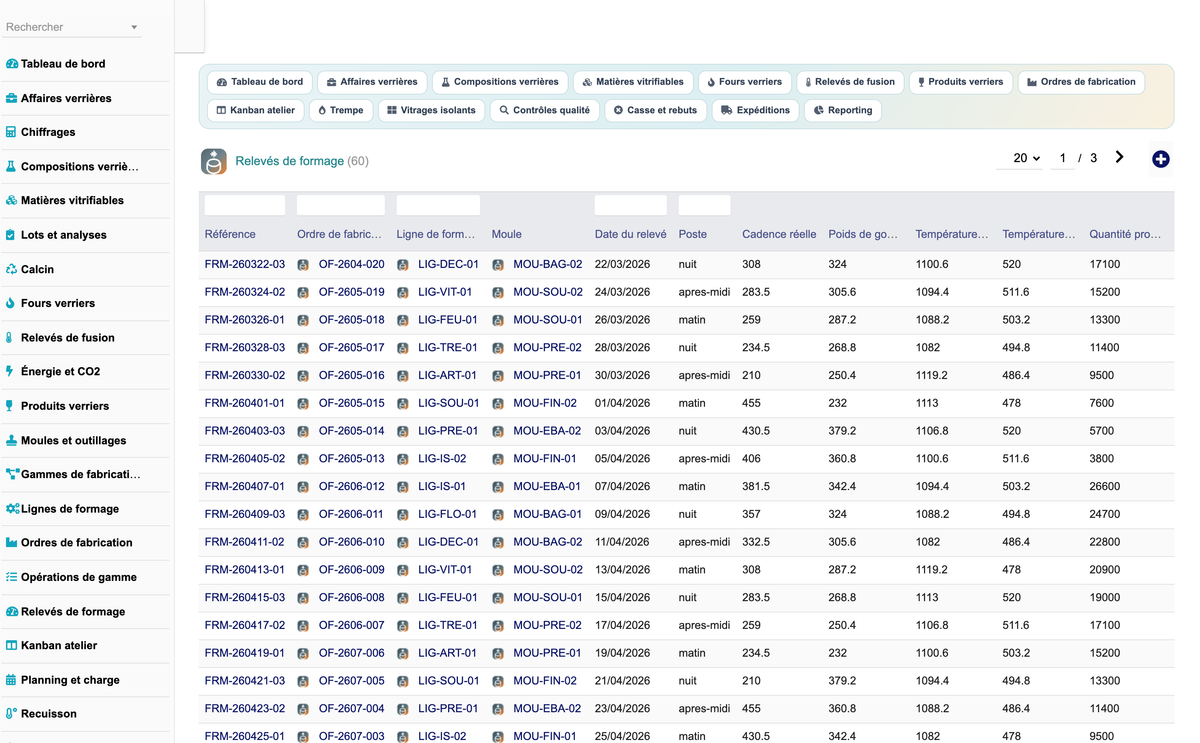Image resolution: width=1200 pixels, height=743 pixels.
Task: Open order link OF-2605-017
Action: [x=351, y=348]
